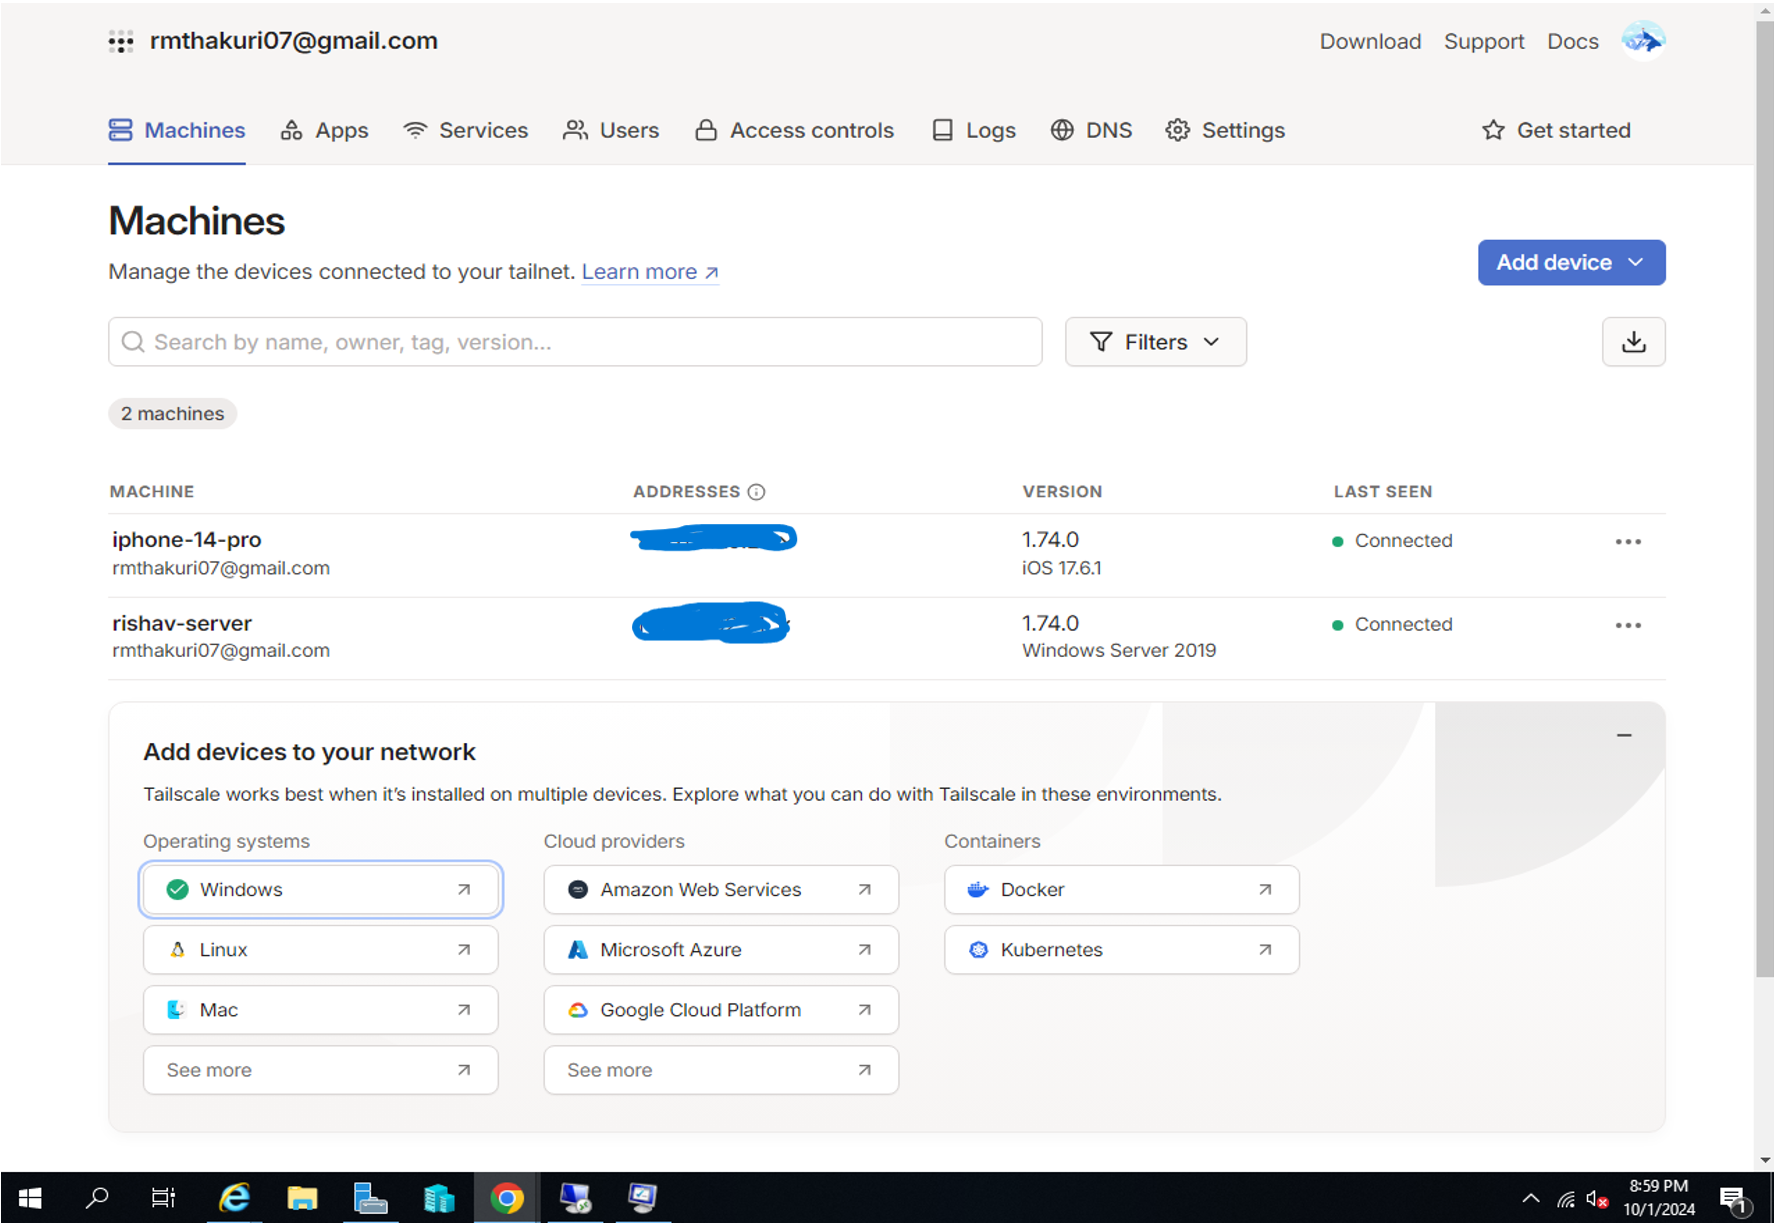The height and width of the screenshot is (1224, 1774).
Task: Open the Windows Start menu
Action: (x=31, y=1197)
